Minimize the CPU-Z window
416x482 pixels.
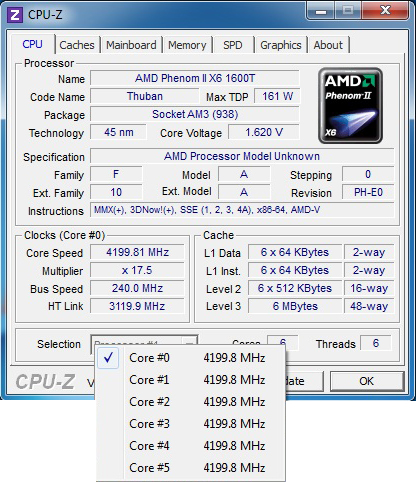point(321,11)
